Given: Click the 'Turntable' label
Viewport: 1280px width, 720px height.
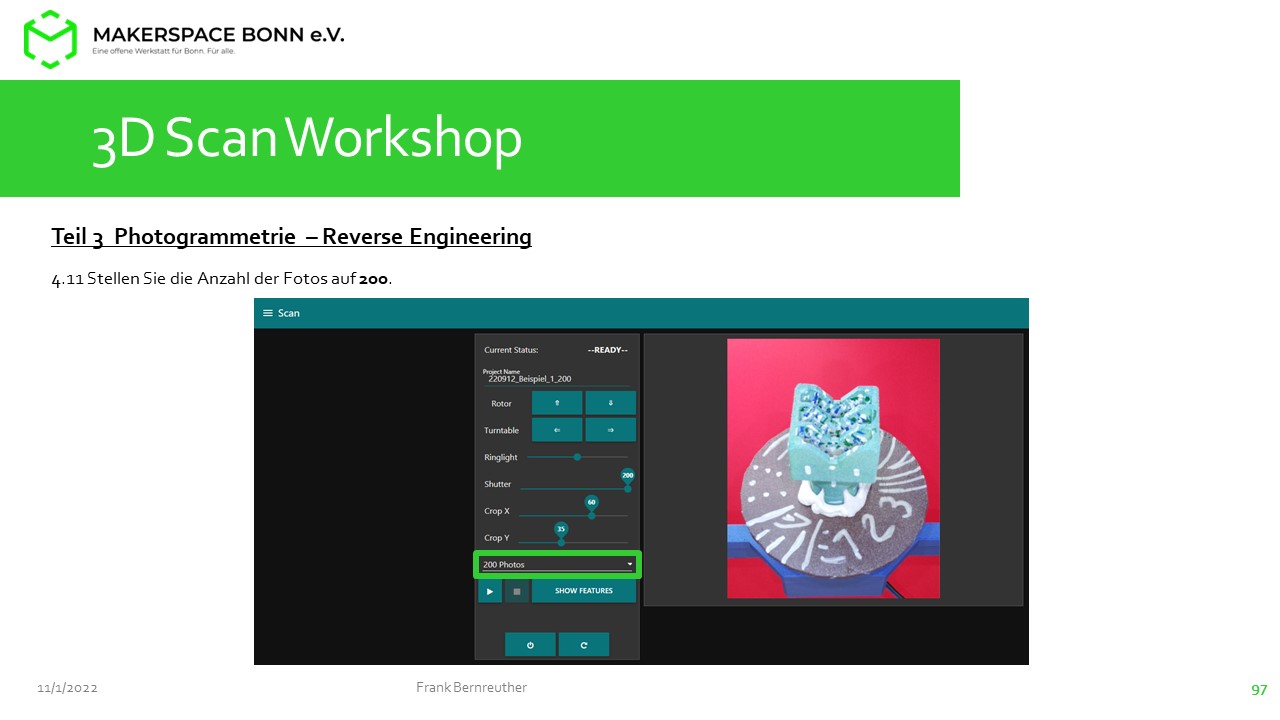Looking at the screenshot, I should [501, 431].
